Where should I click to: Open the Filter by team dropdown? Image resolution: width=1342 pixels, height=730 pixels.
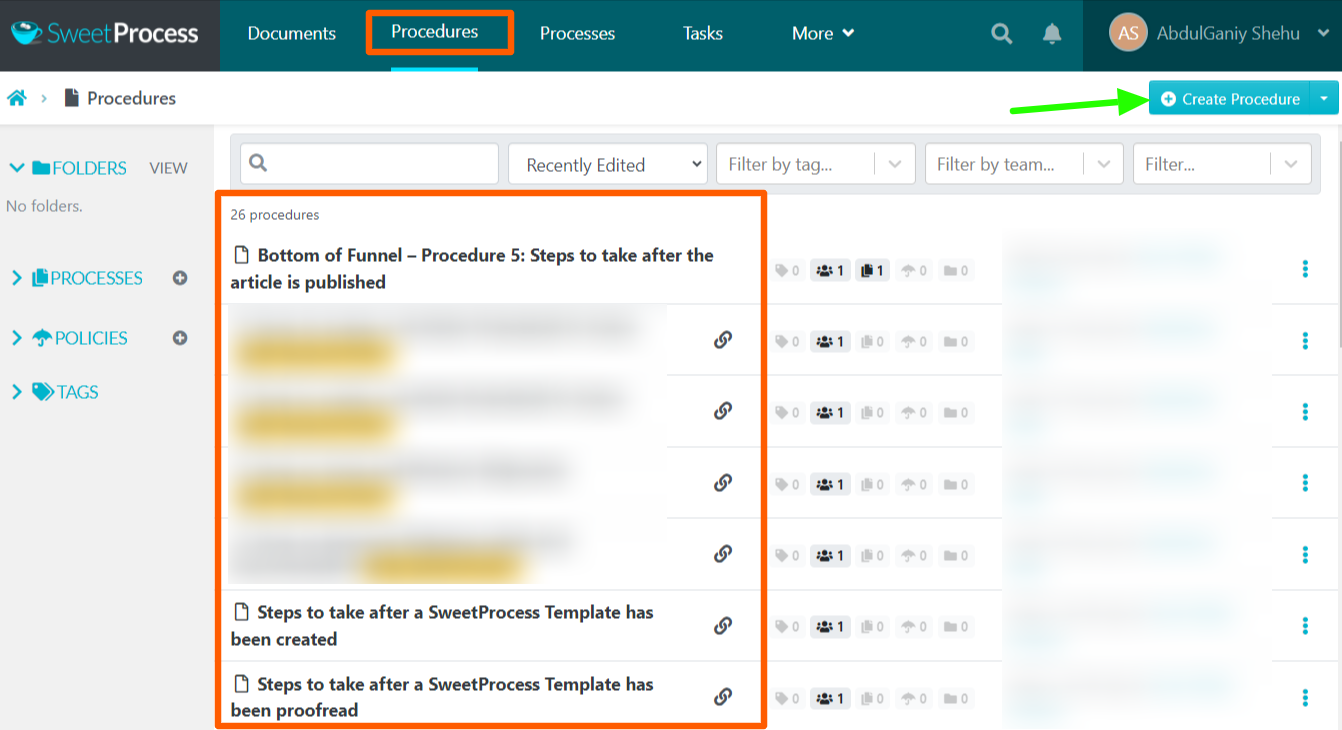1024,164
